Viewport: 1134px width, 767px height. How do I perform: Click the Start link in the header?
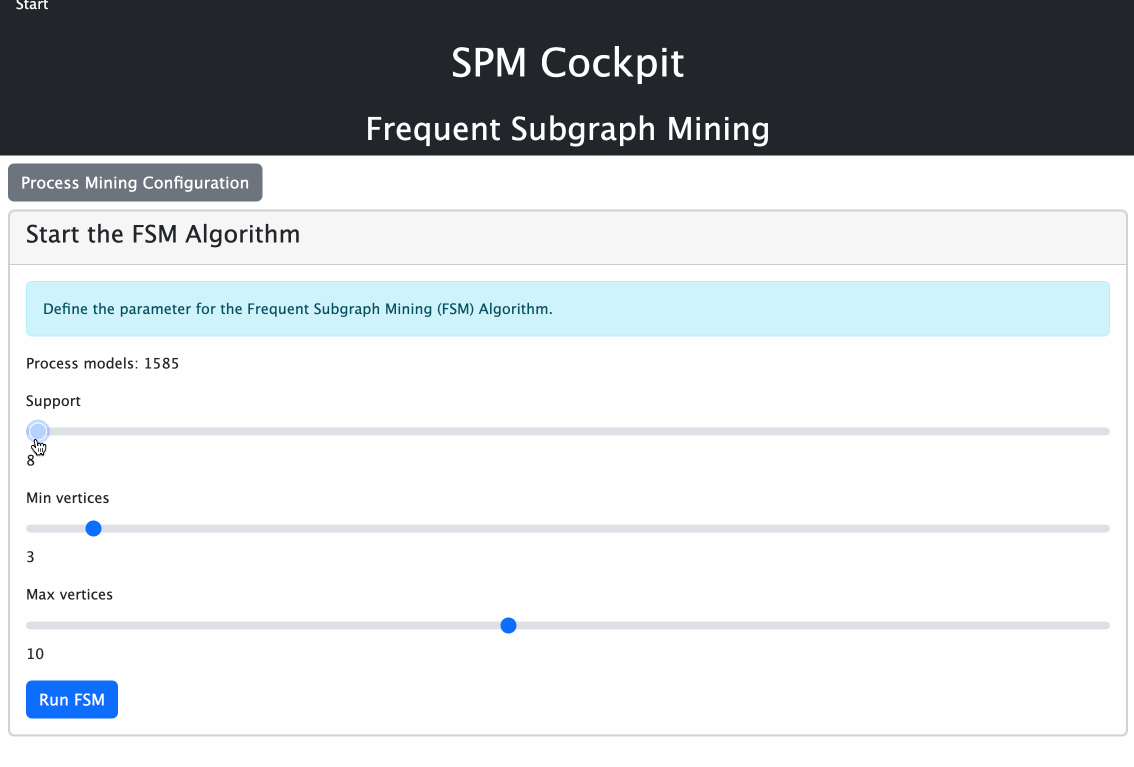click(32, 6)
